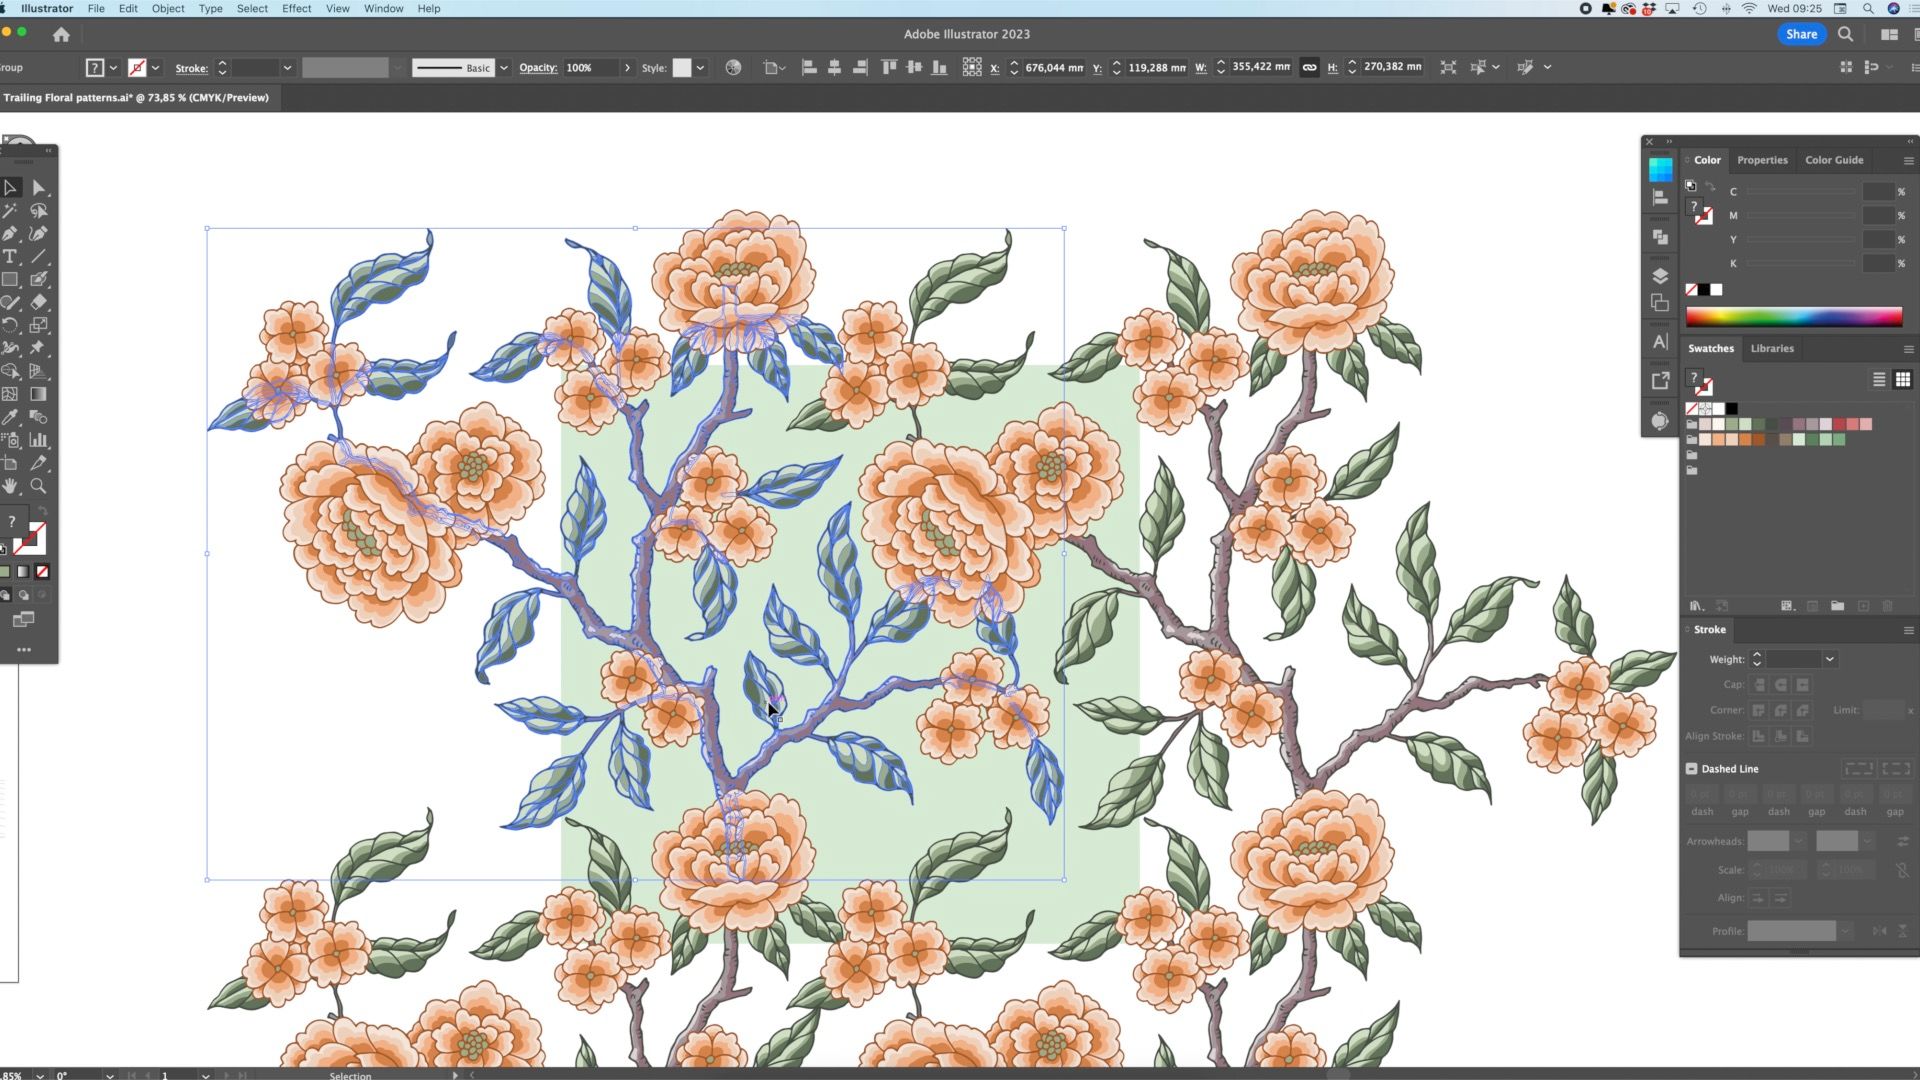This screenshot has width=1920, height=1080.
Task: Set toolbar color mode to None
Action: pos(42,572)
